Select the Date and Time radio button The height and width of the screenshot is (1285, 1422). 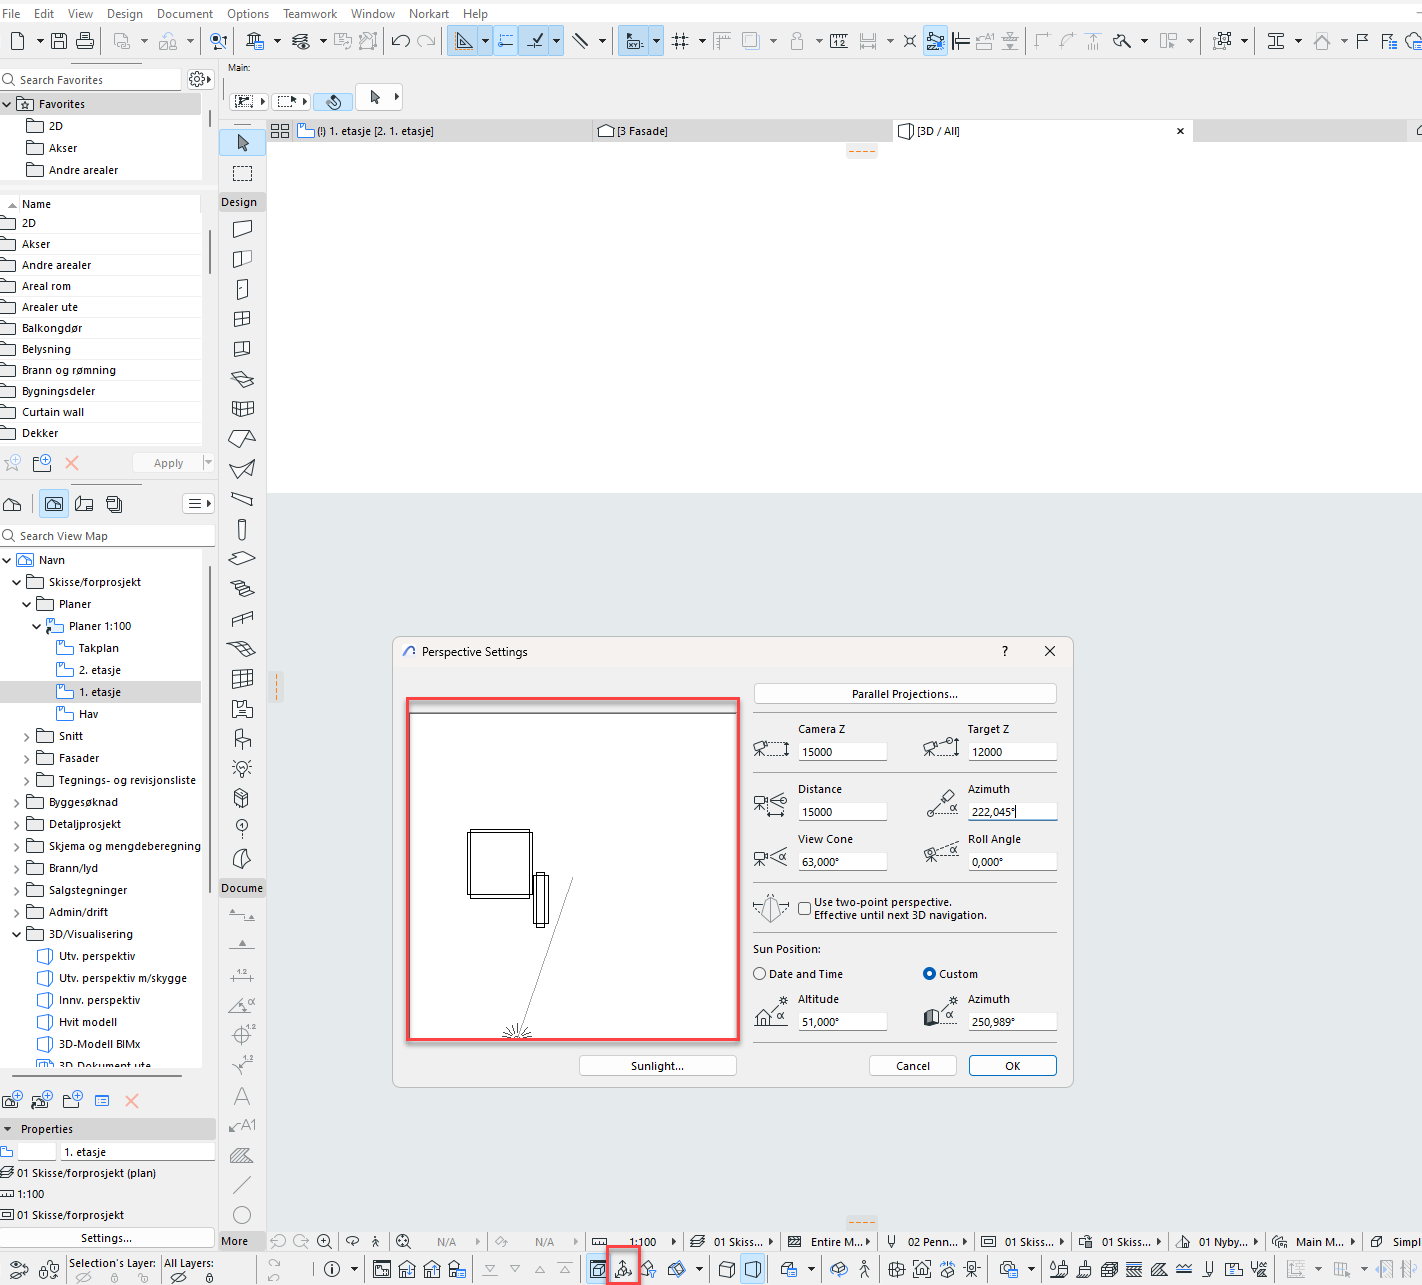point(760,974)
